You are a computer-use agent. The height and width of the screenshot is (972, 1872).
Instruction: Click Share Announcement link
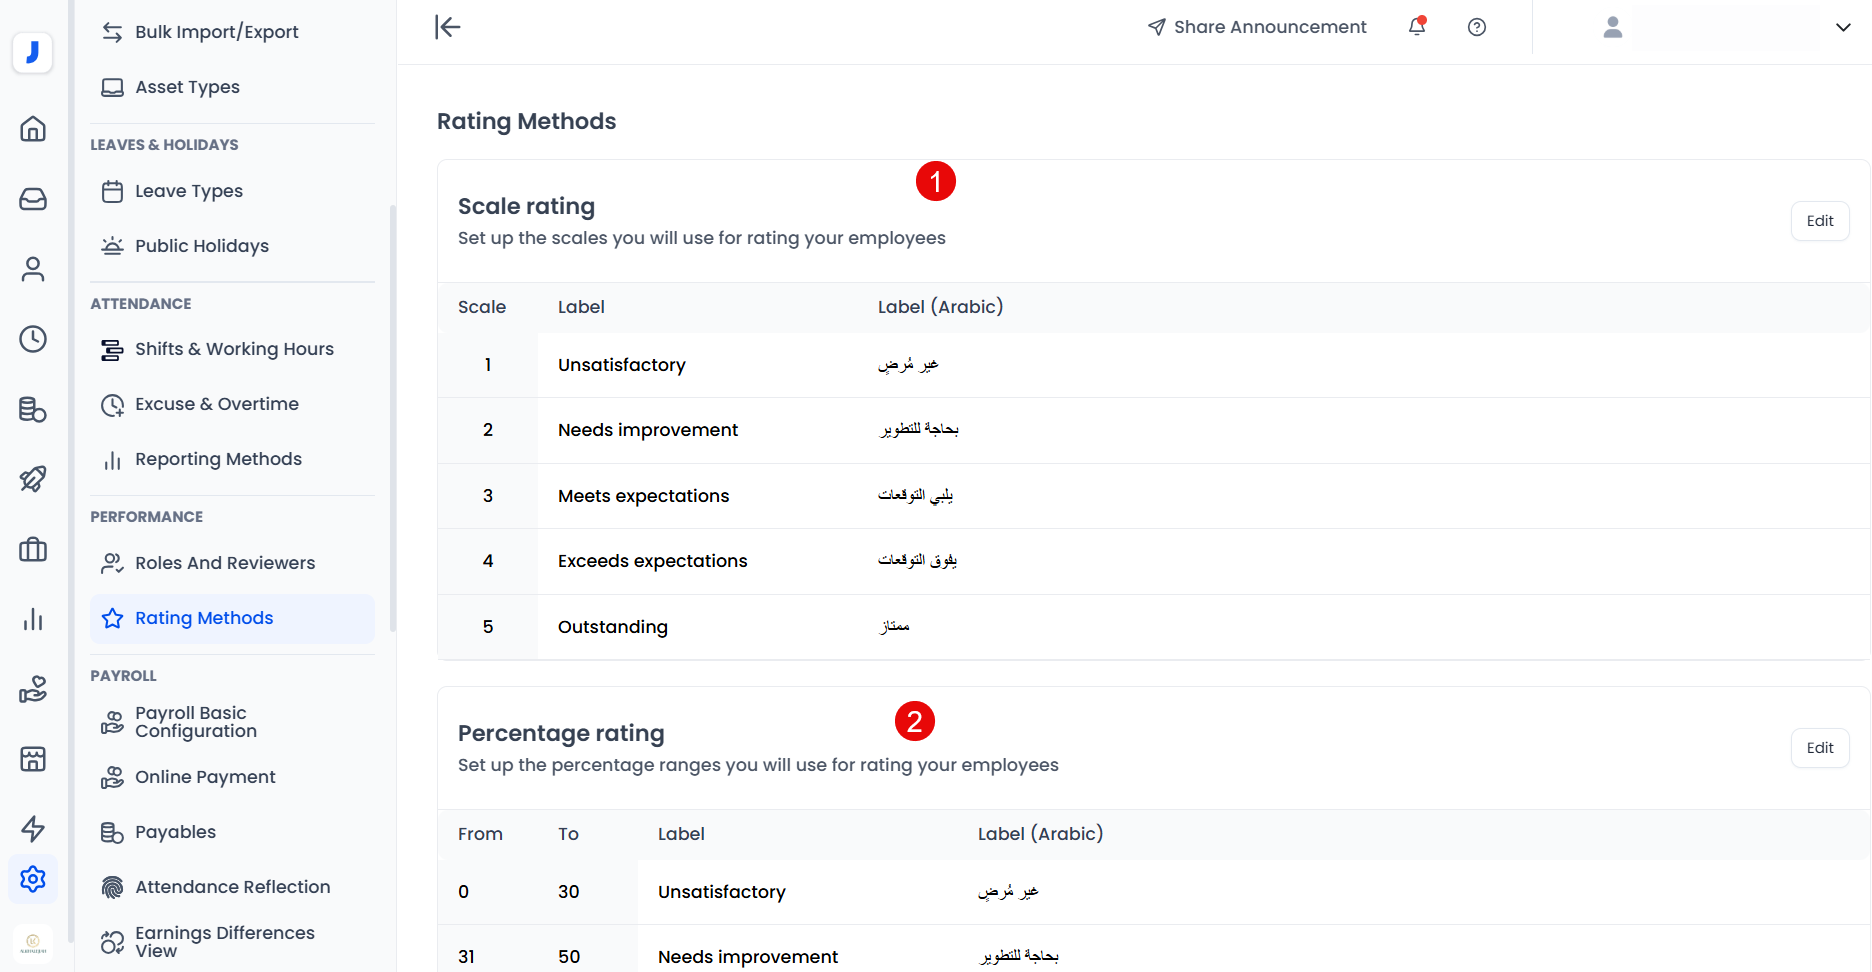click(1257, 27)
